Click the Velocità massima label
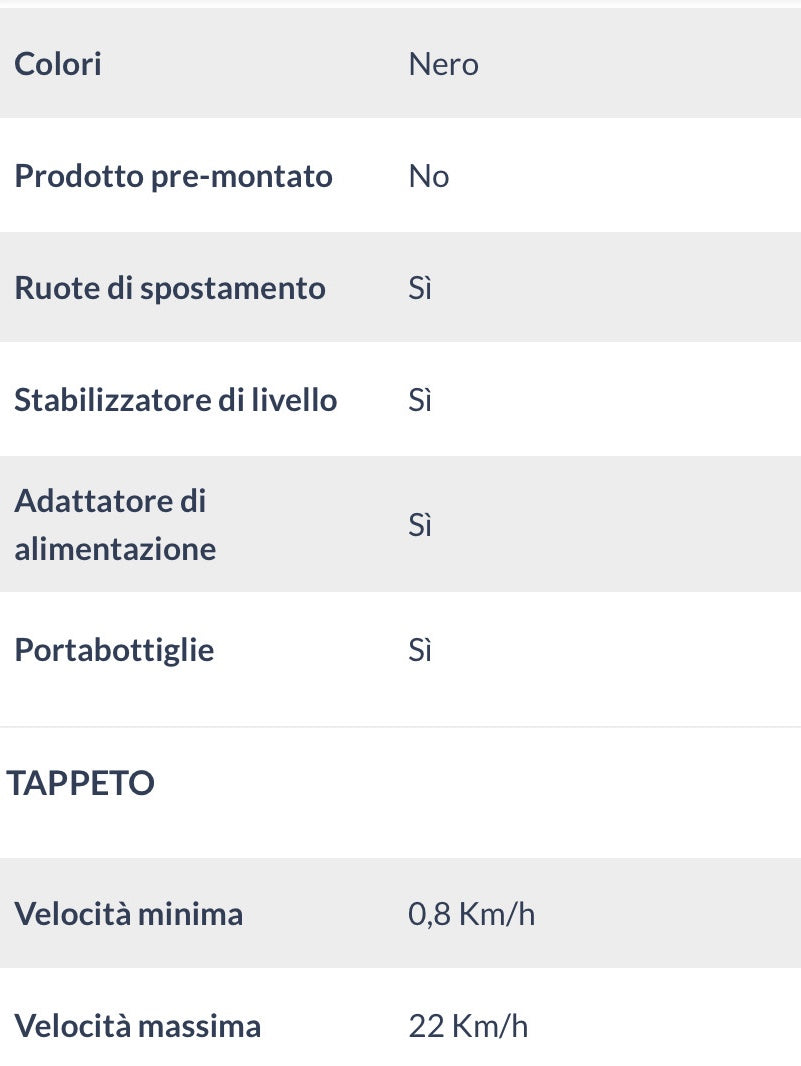801x1066 pixels. pyautogui.click(x=137, y=1026)
